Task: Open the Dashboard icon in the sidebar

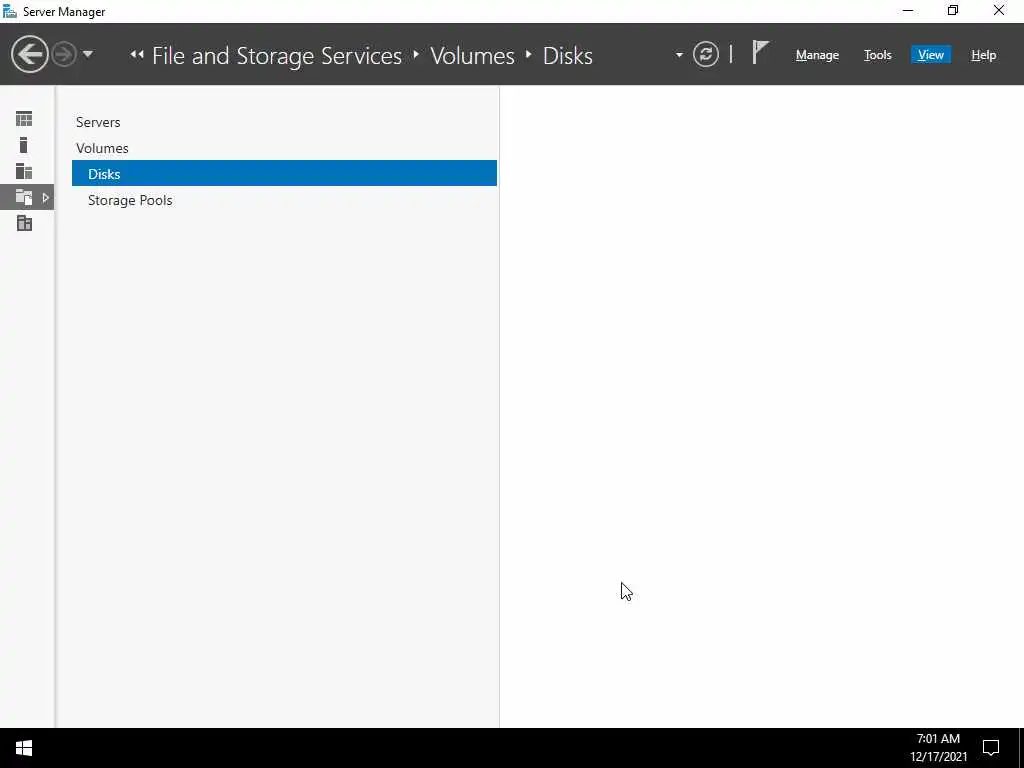Action: pos(24,119)
